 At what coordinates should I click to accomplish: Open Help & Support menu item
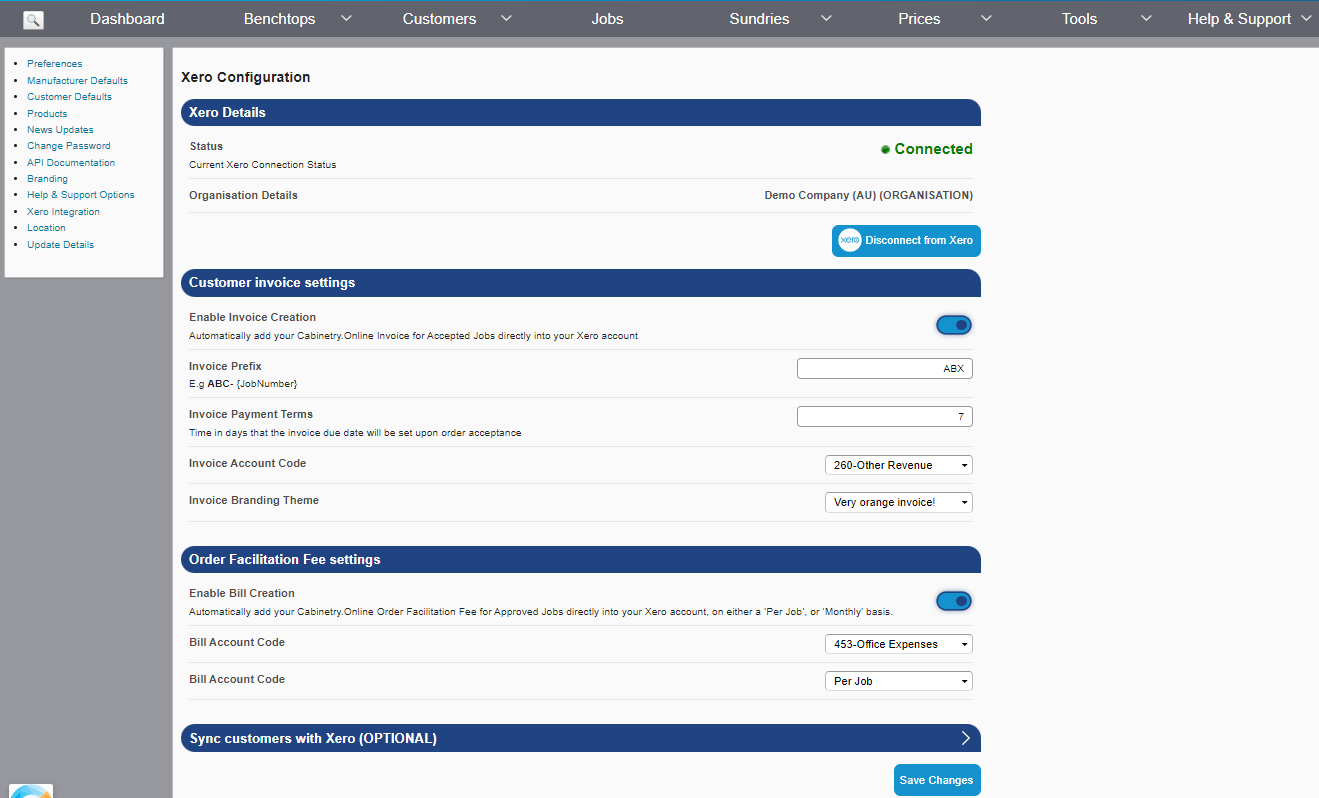1239,19
